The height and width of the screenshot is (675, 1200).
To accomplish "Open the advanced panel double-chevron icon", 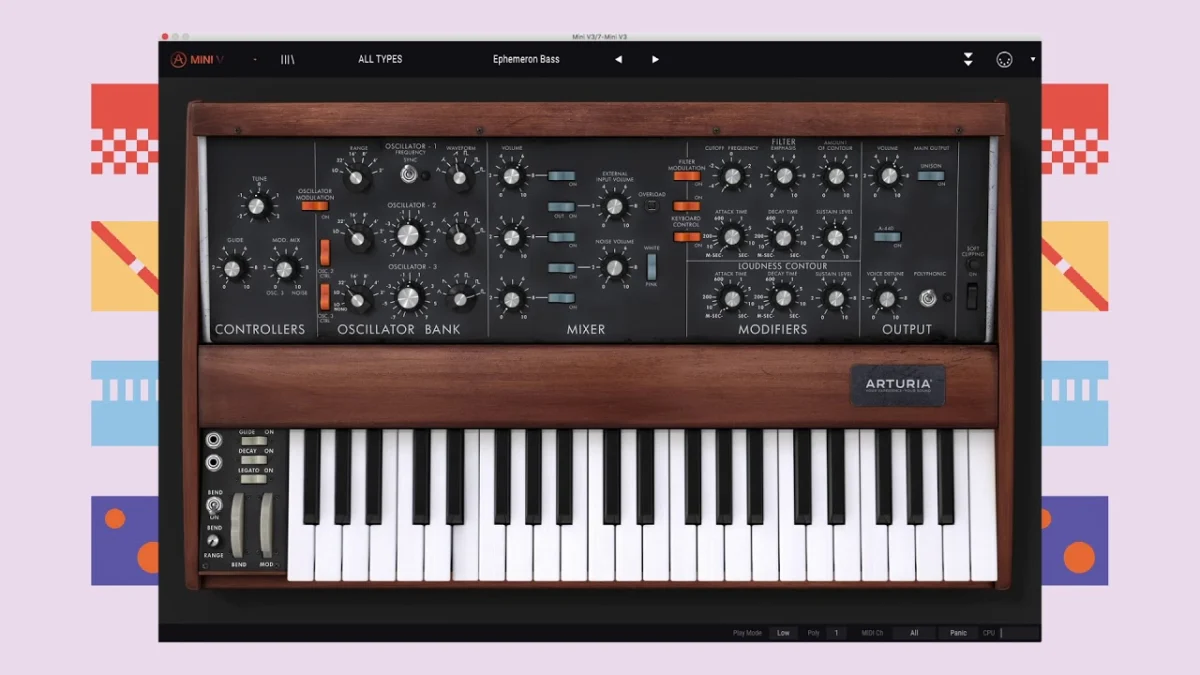I will coord(968,60).
